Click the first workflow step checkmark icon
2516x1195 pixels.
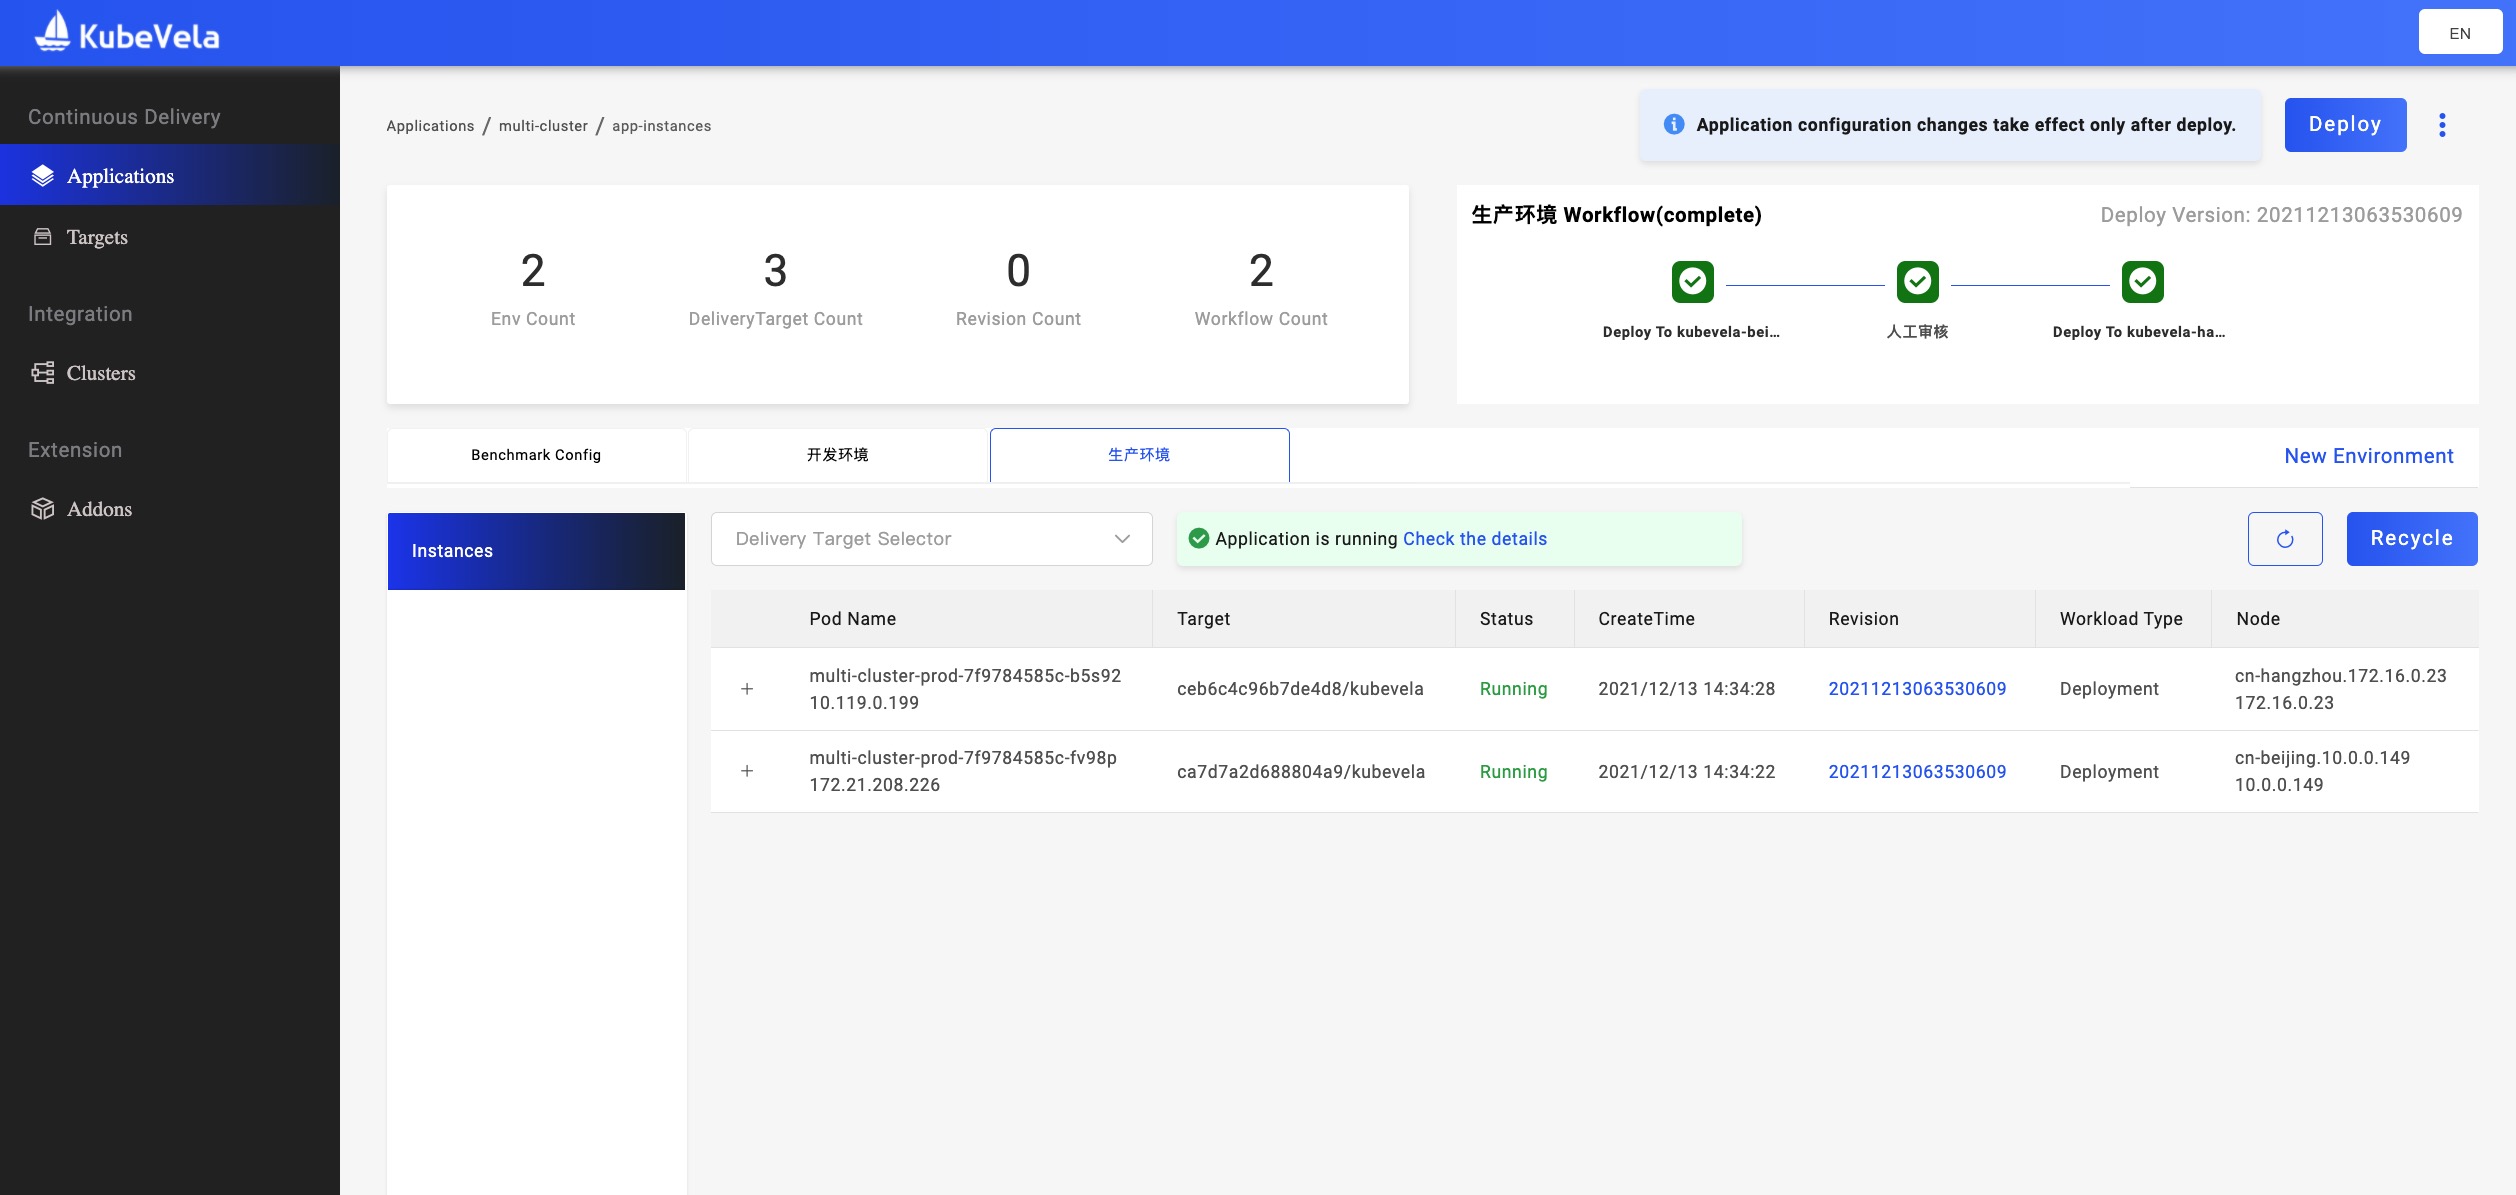[x=1692, y=282]
